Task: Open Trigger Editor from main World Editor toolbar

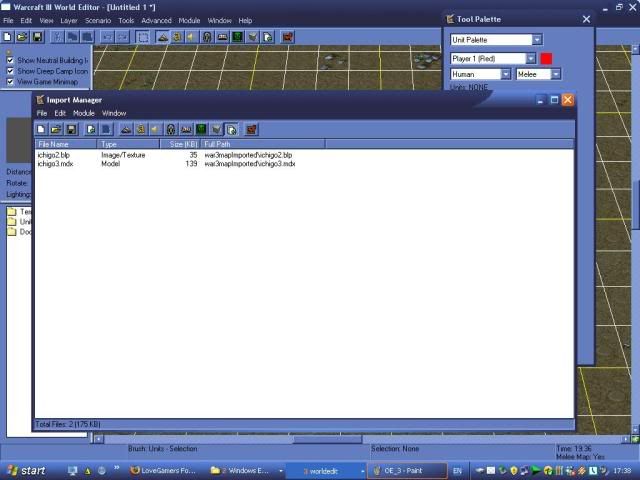Action: pyautogui.click(x=177, y=37)
